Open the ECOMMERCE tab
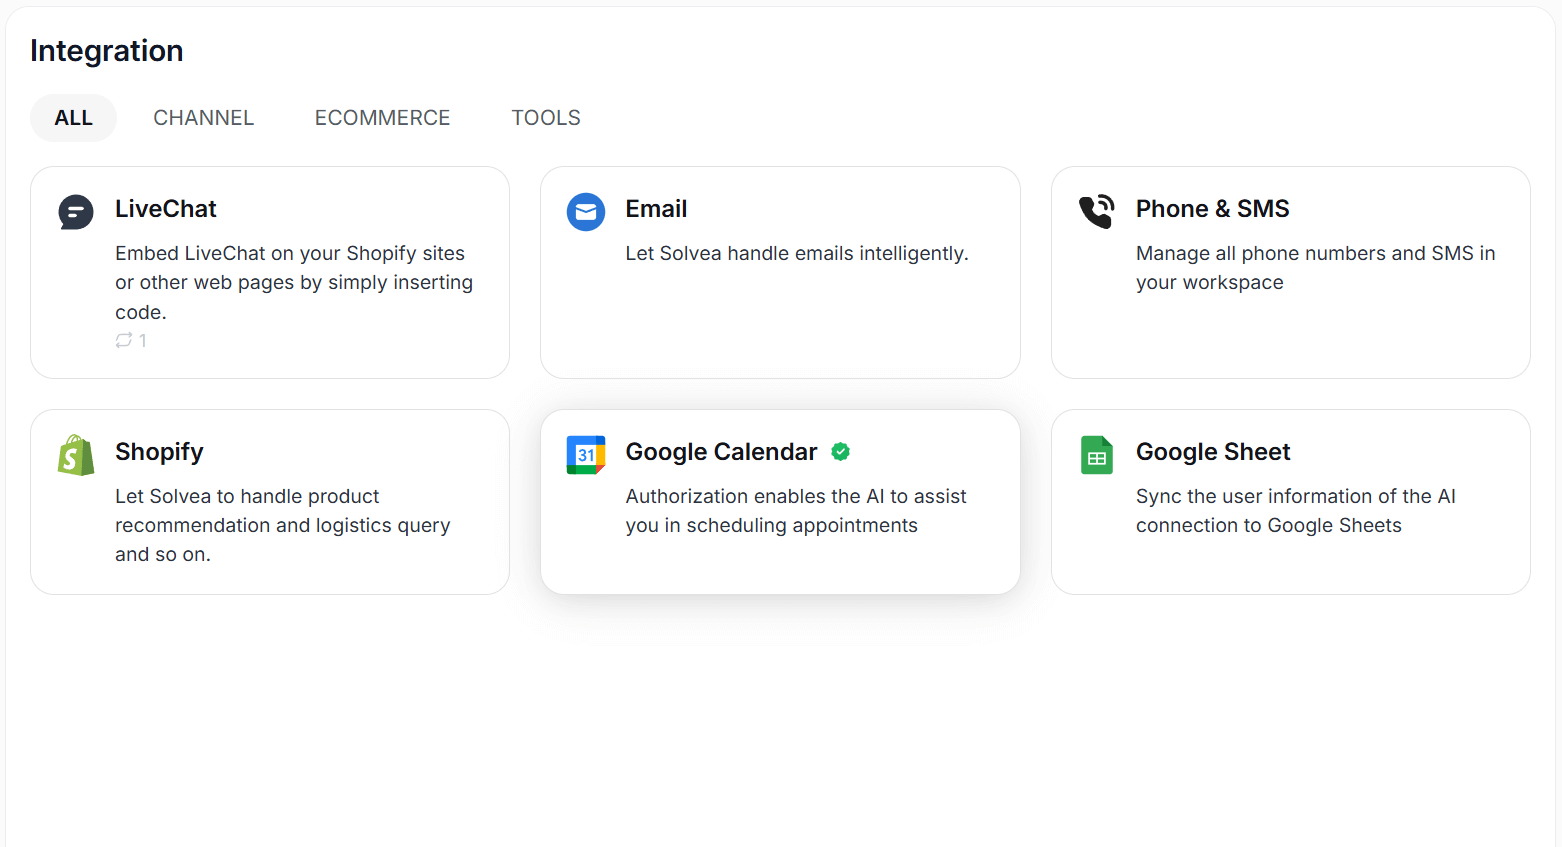 coord(382,118)
